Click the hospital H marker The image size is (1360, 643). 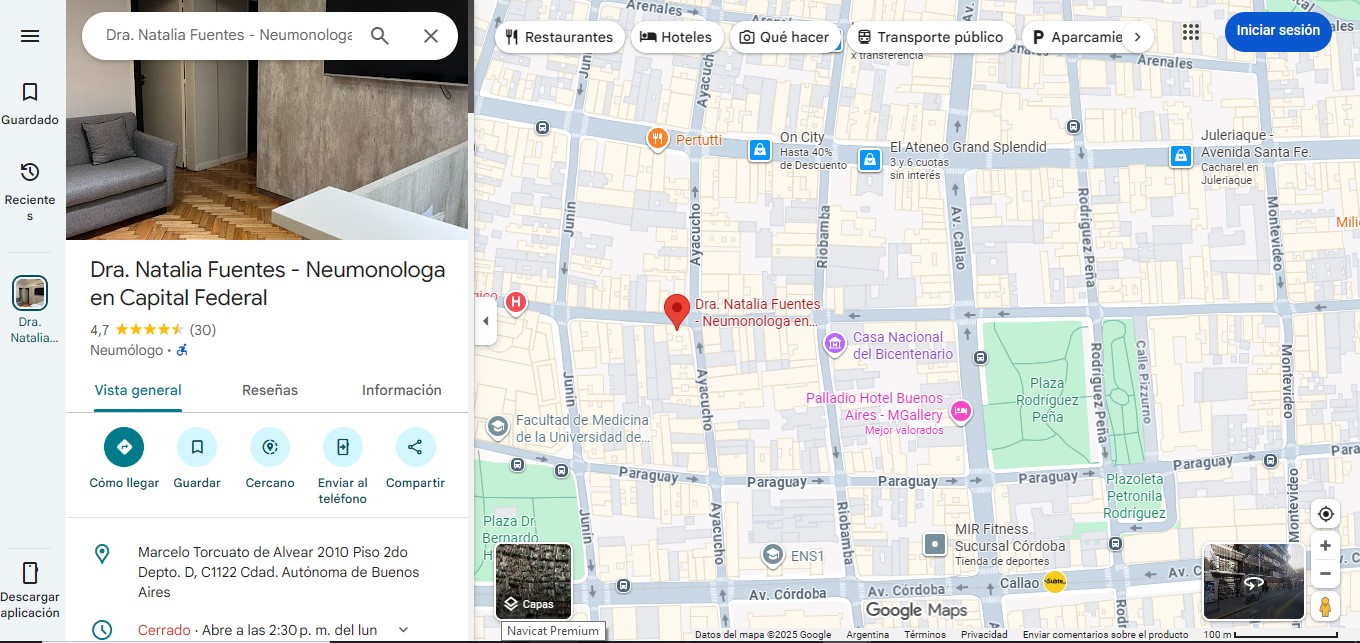516,301
